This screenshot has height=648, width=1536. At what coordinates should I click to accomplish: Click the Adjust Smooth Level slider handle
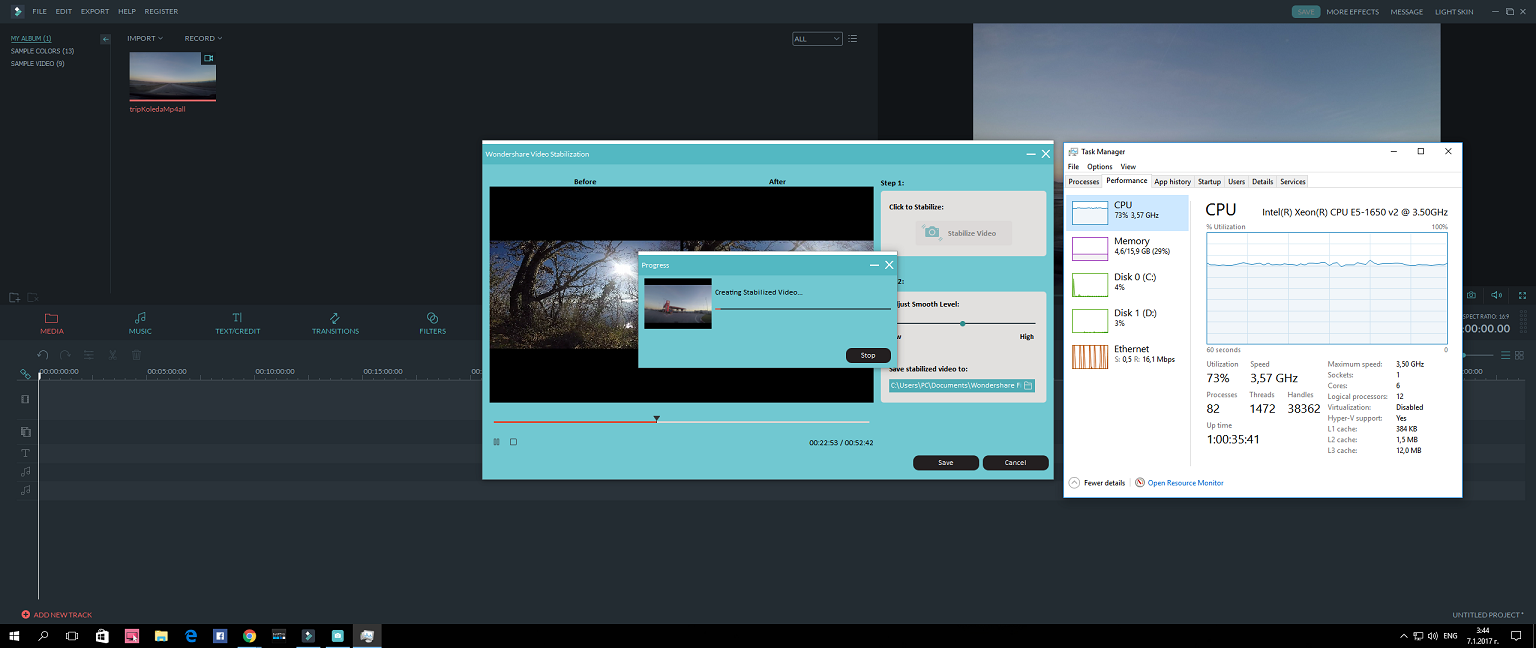[x=962, y=324]
